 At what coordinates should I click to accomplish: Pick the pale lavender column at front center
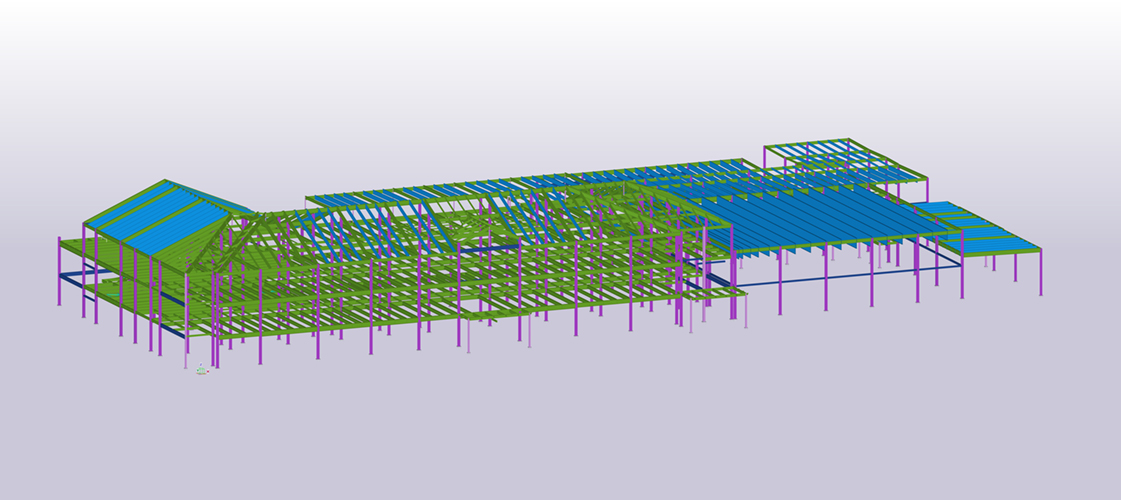[469, 335]
